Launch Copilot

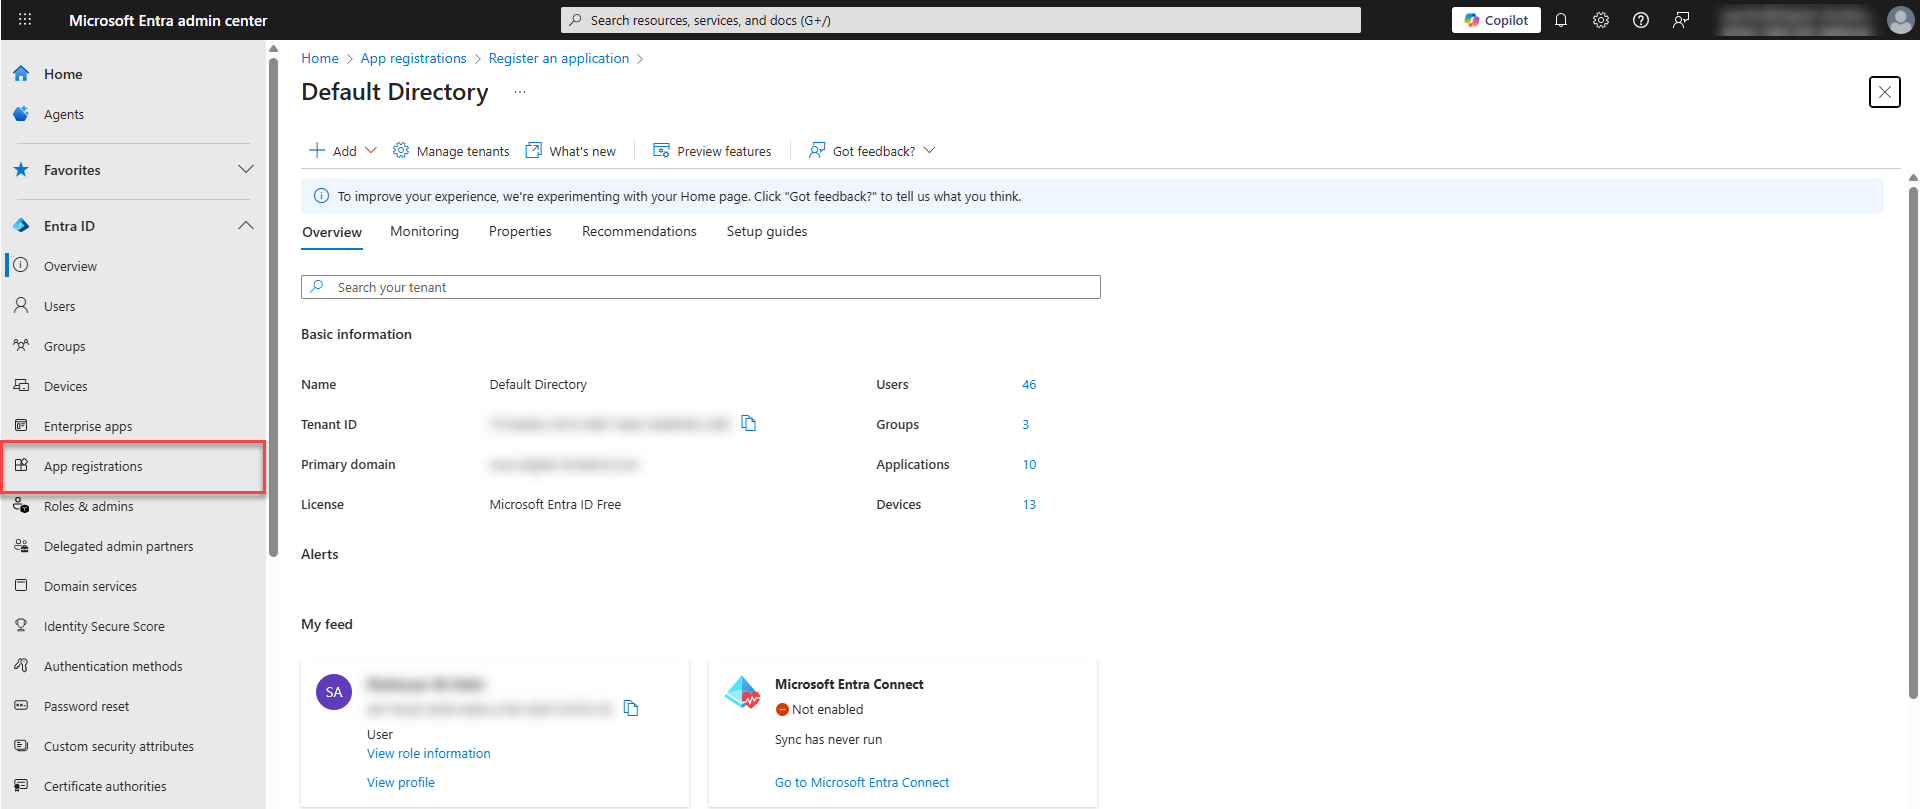[1496, 20]
